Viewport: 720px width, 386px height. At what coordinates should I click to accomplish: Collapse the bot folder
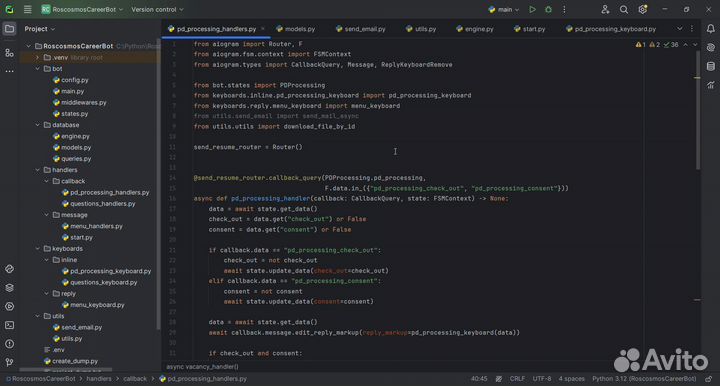pos(38,69)
